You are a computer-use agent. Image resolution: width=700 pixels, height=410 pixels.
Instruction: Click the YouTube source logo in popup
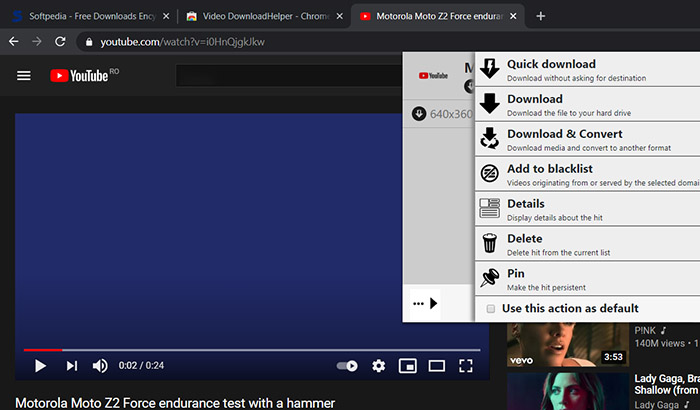433,75
